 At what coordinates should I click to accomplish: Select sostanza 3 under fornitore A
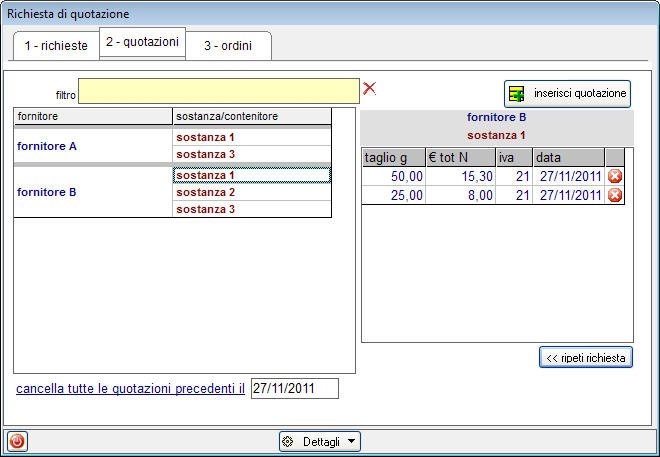coord(252,154)
